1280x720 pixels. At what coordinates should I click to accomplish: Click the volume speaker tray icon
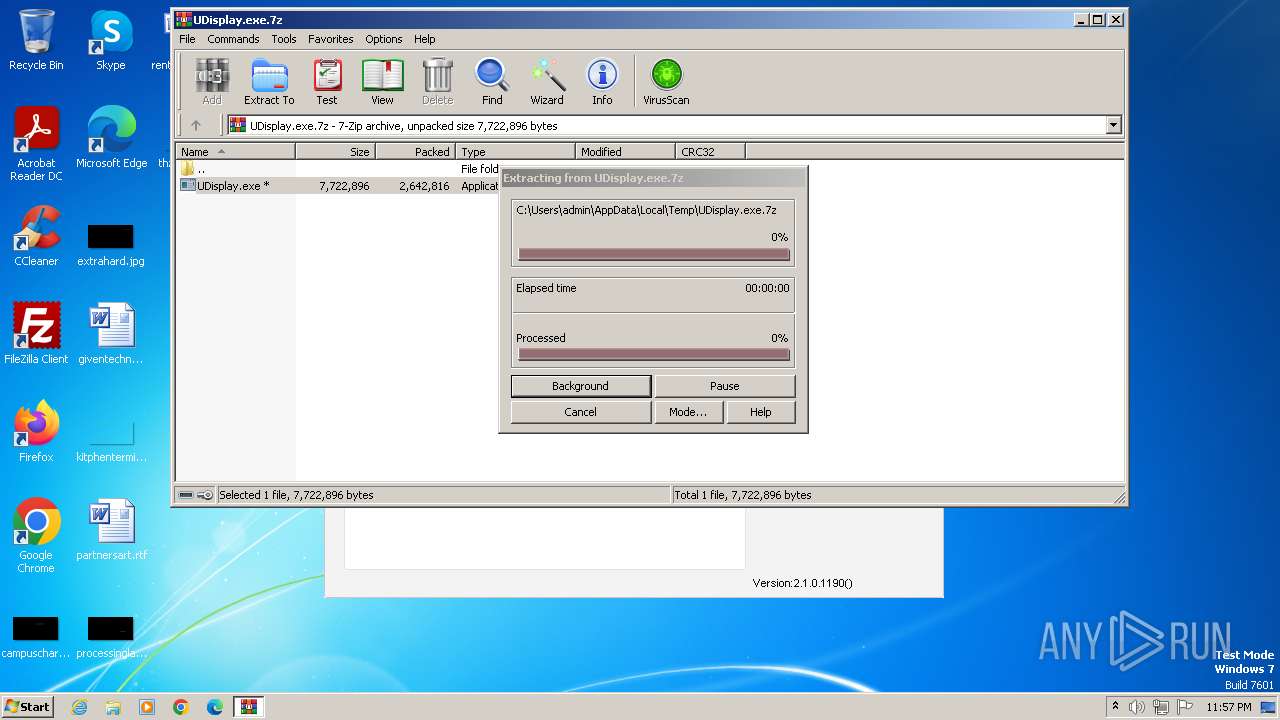tap(1137, 707)
